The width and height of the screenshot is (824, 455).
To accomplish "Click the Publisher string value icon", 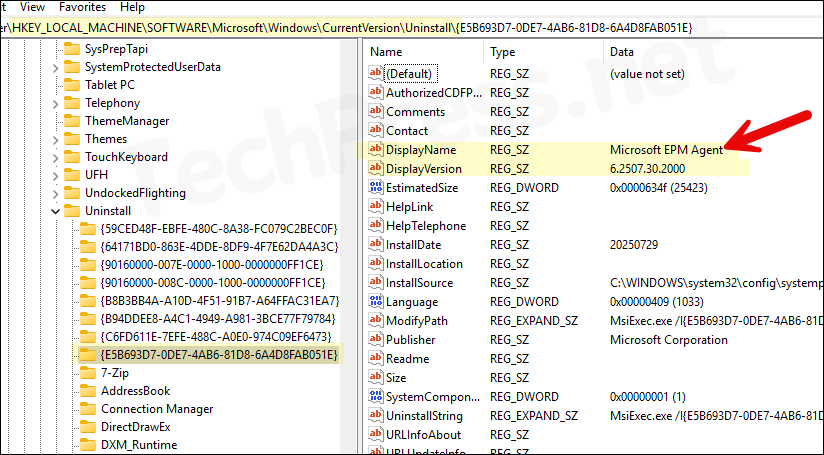I will tap(375, 339).
